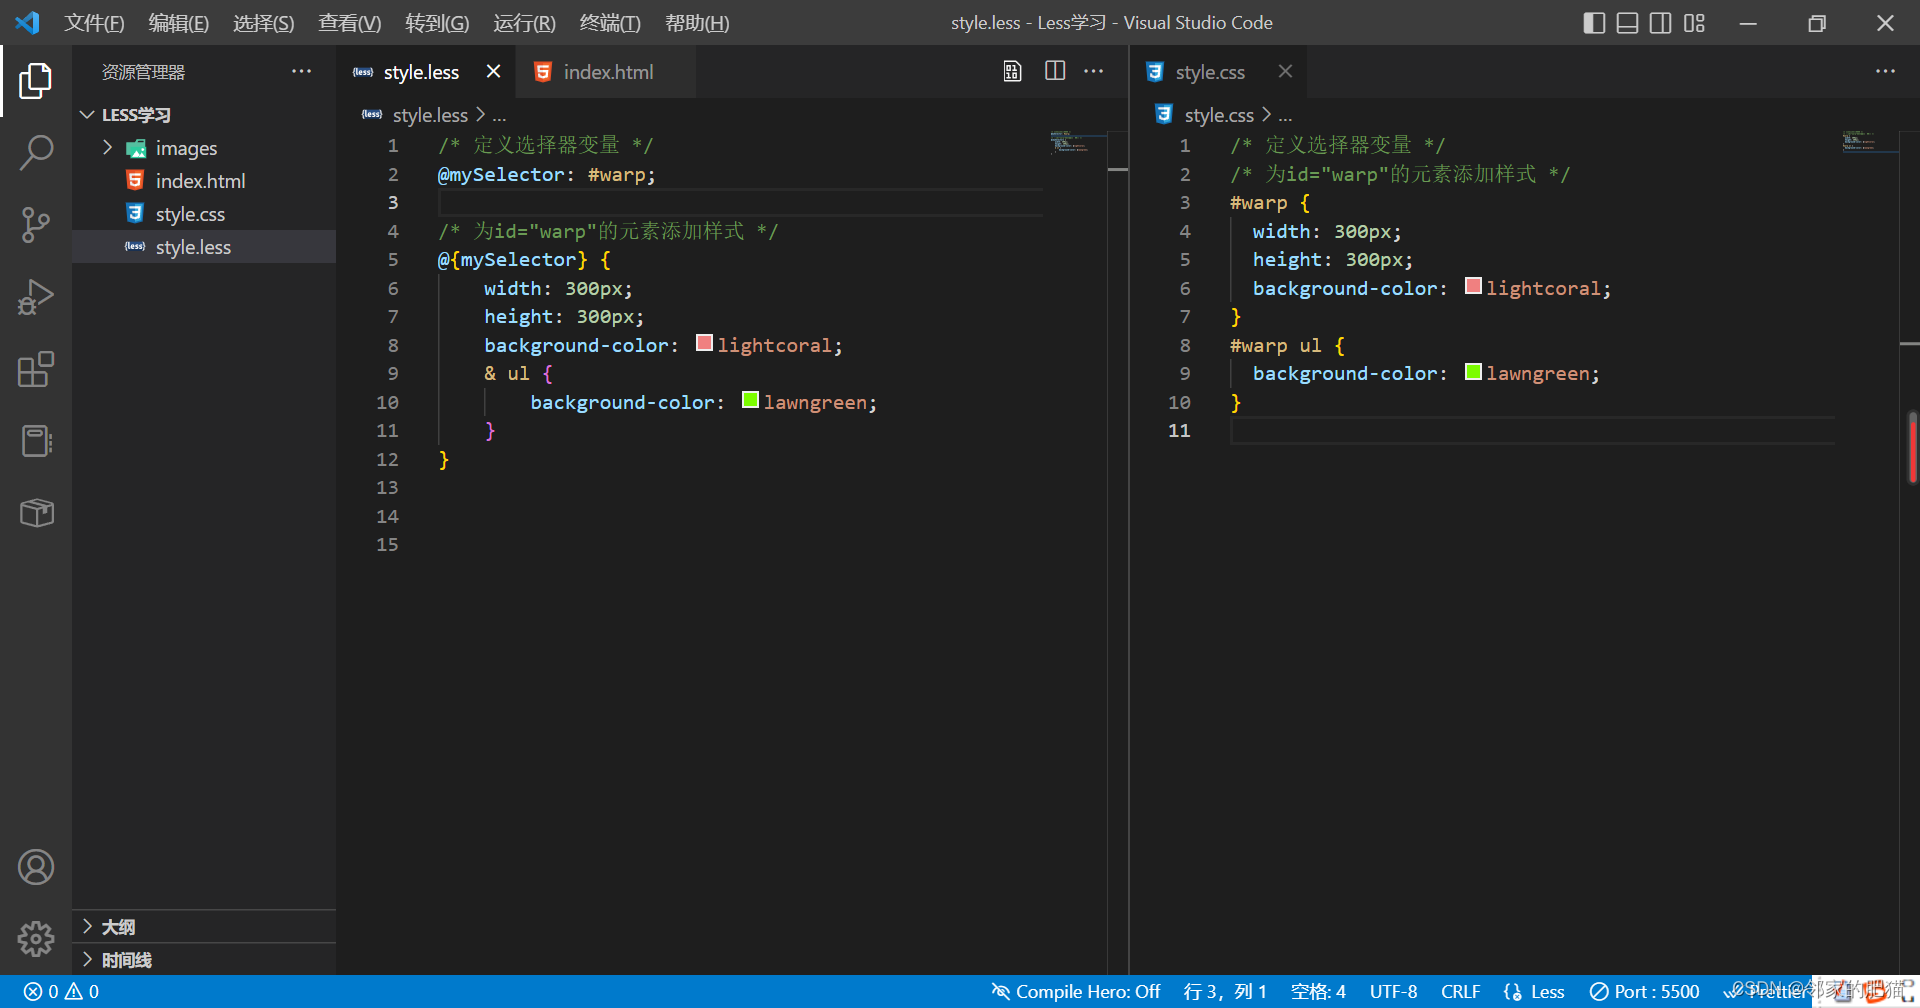Open more actions of right editor group
This screenshot has width=1920, height=1008.
(1885, 71)
